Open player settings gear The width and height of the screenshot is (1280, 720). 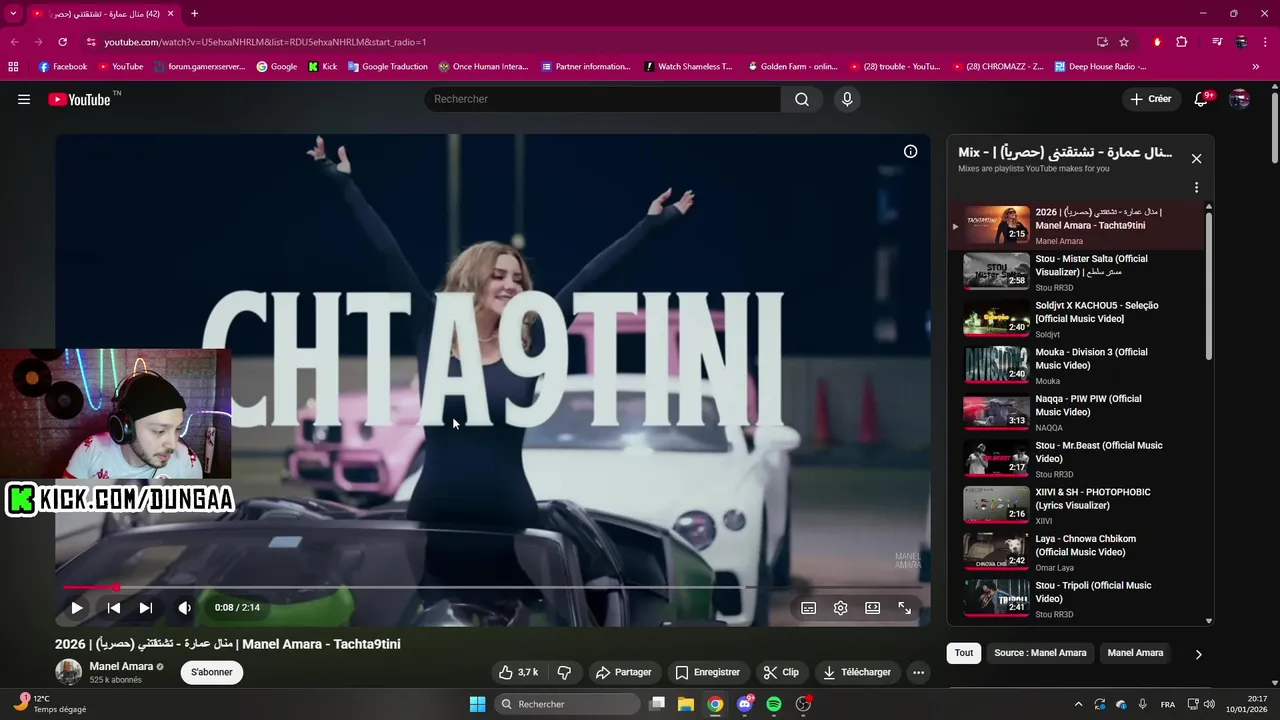coord(841,608)
